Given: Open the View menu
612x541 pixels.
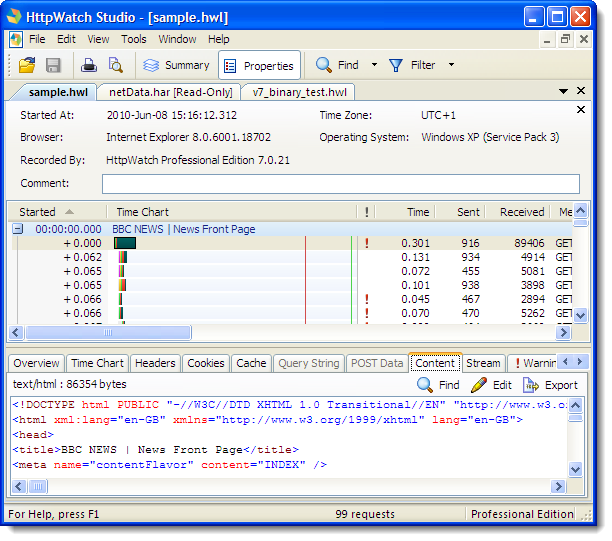Looking at the screenshot, I should [x=98, y=39].
